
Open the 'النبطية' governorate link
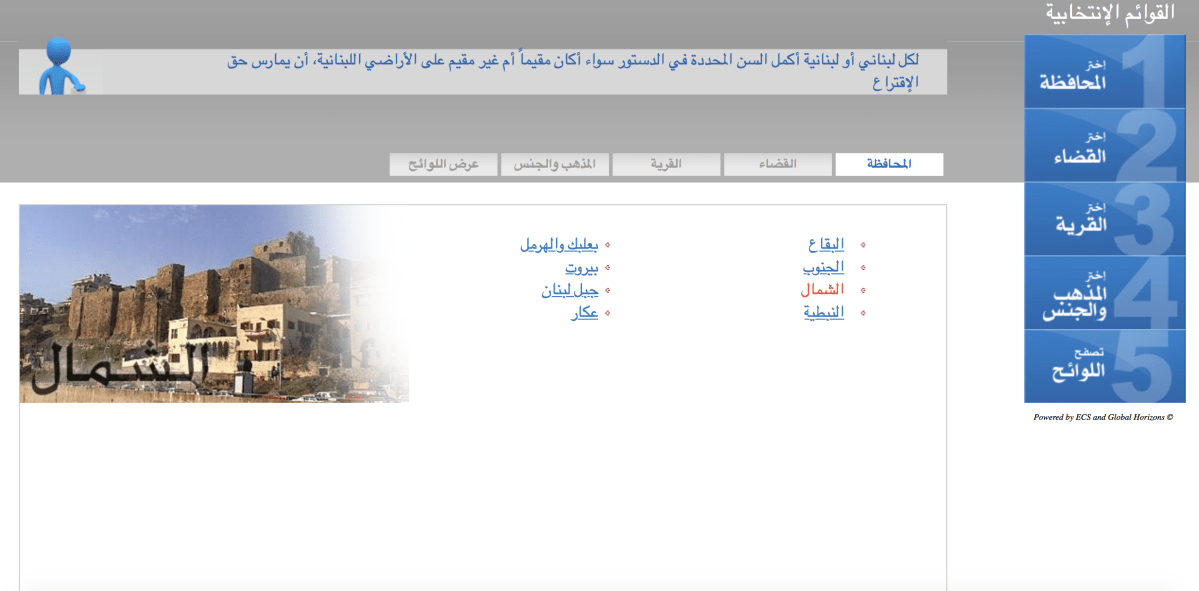[x=824, y=313]
